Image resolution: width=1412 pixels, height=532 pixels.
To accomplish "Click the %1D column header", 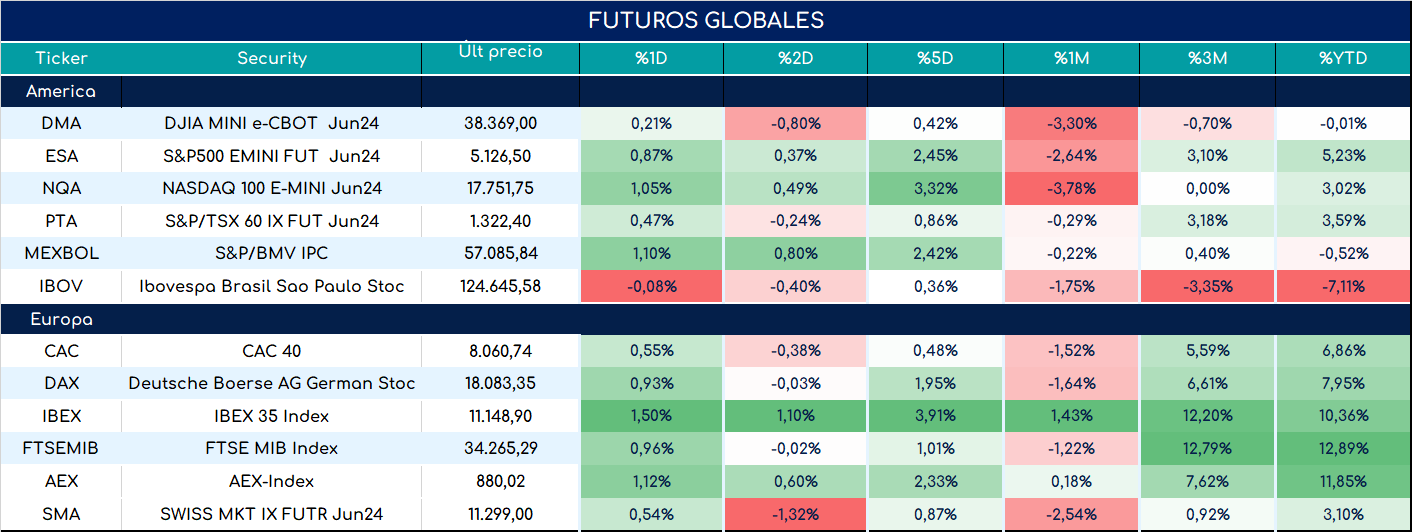I will click(x=651, y=58).
